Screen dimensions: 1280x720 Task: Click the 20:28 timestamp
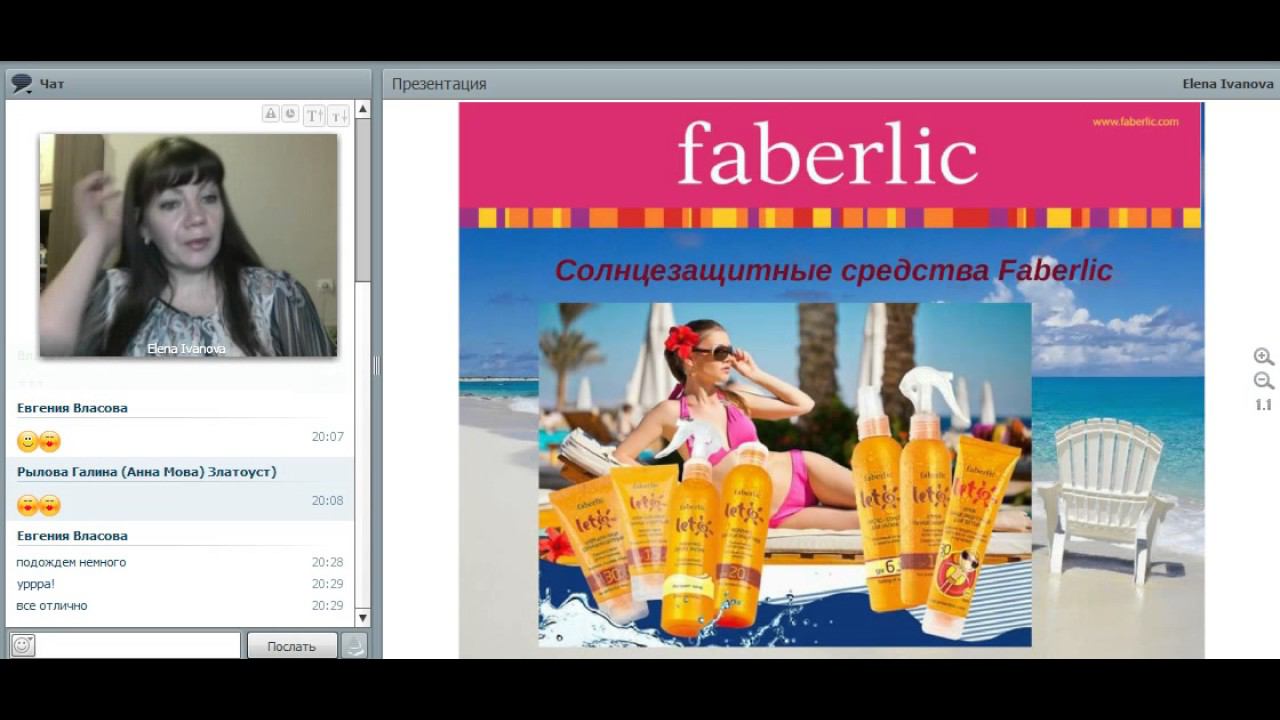click(327, 562)
